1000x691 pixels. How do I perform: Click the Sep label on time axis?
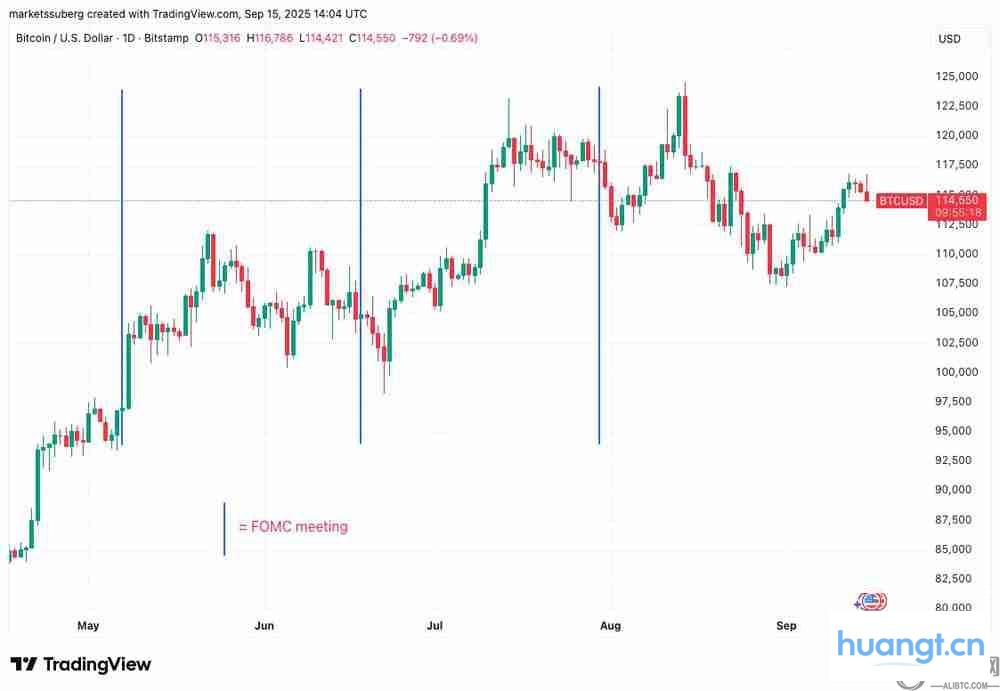coord(787,626)
